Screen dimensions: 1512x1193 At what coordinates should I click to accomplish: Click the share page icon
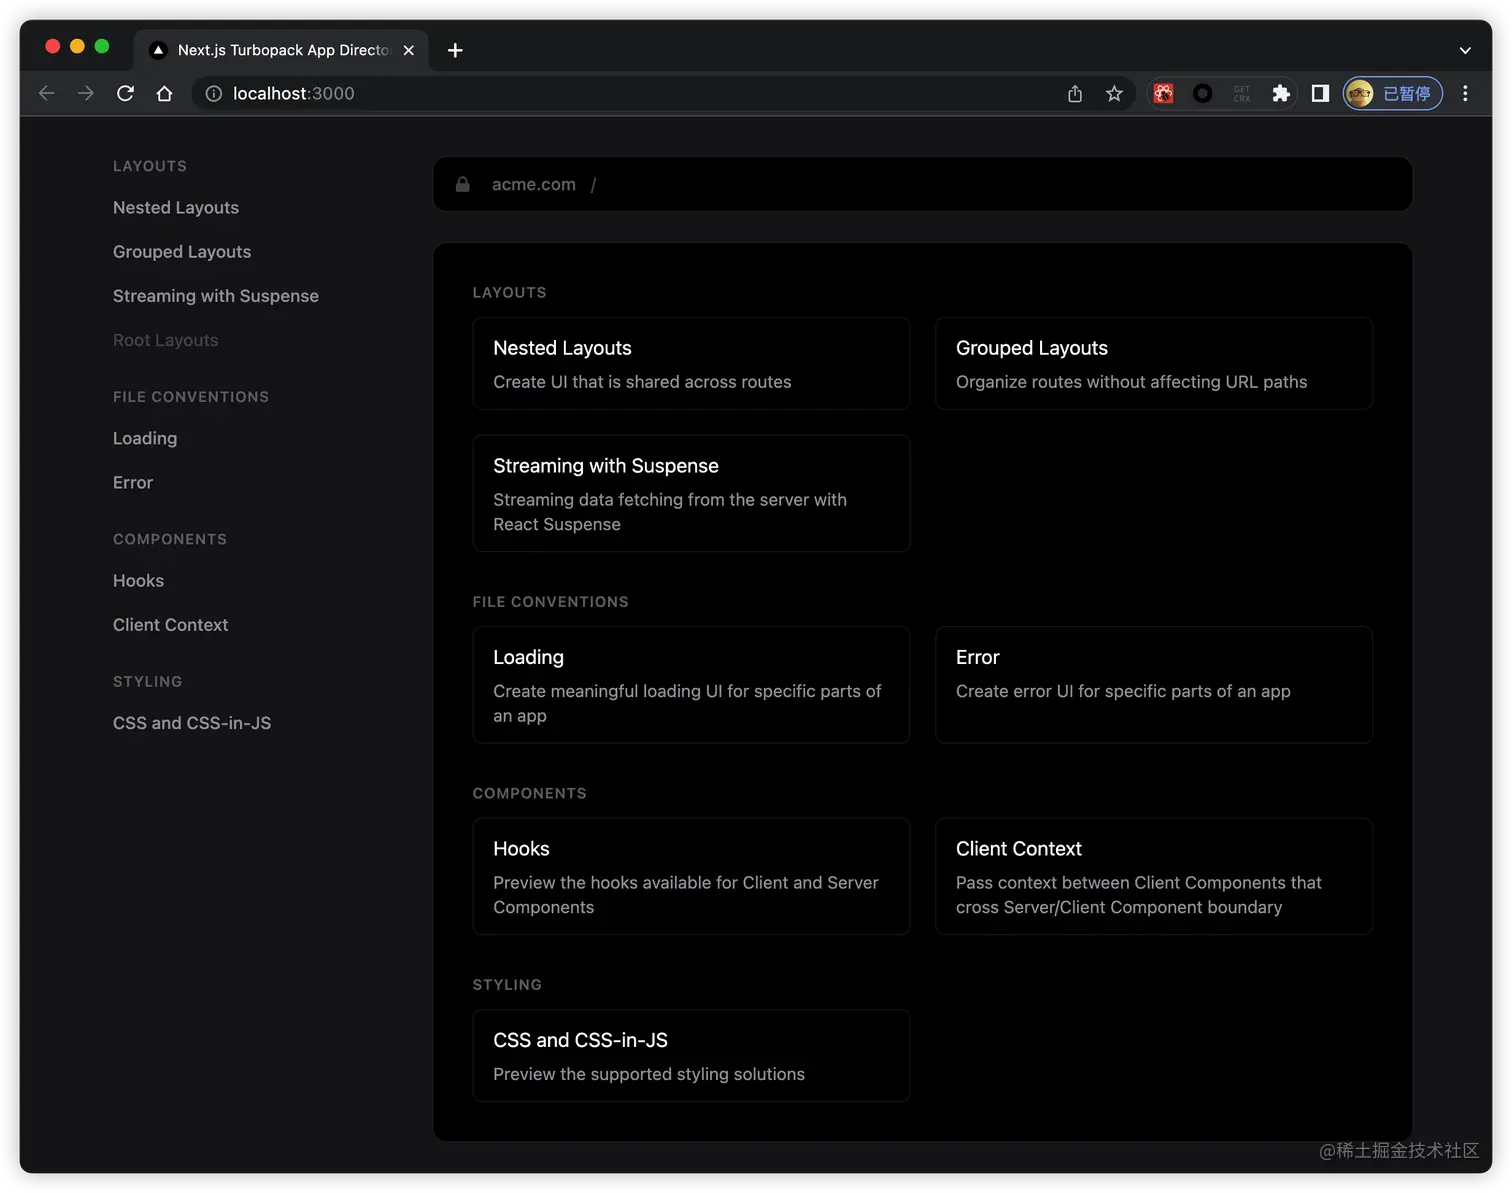[x=1075, y=93]
